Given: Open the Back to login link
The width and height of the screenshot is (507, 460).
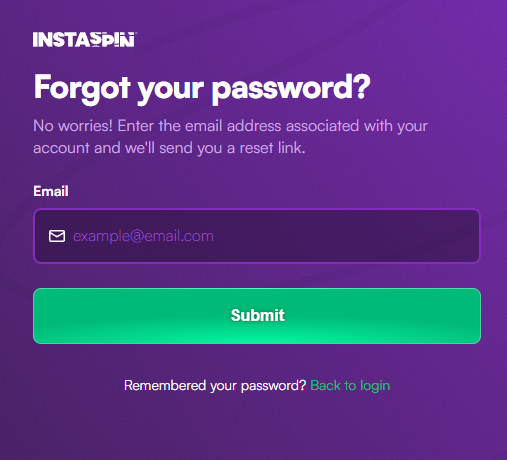Looking at the screenshot, I should (x=350, y=386).
